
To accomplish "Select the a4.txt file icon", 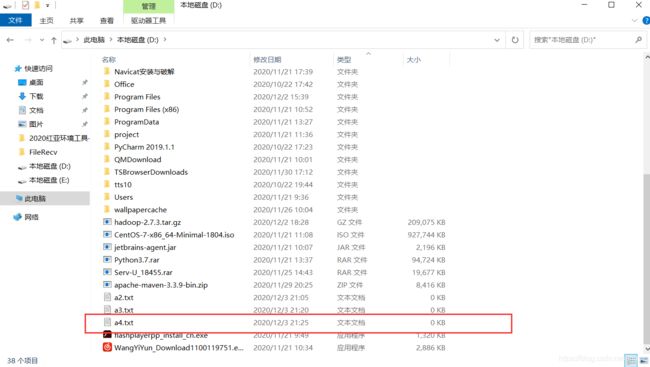I will click(x=107, y=322).
